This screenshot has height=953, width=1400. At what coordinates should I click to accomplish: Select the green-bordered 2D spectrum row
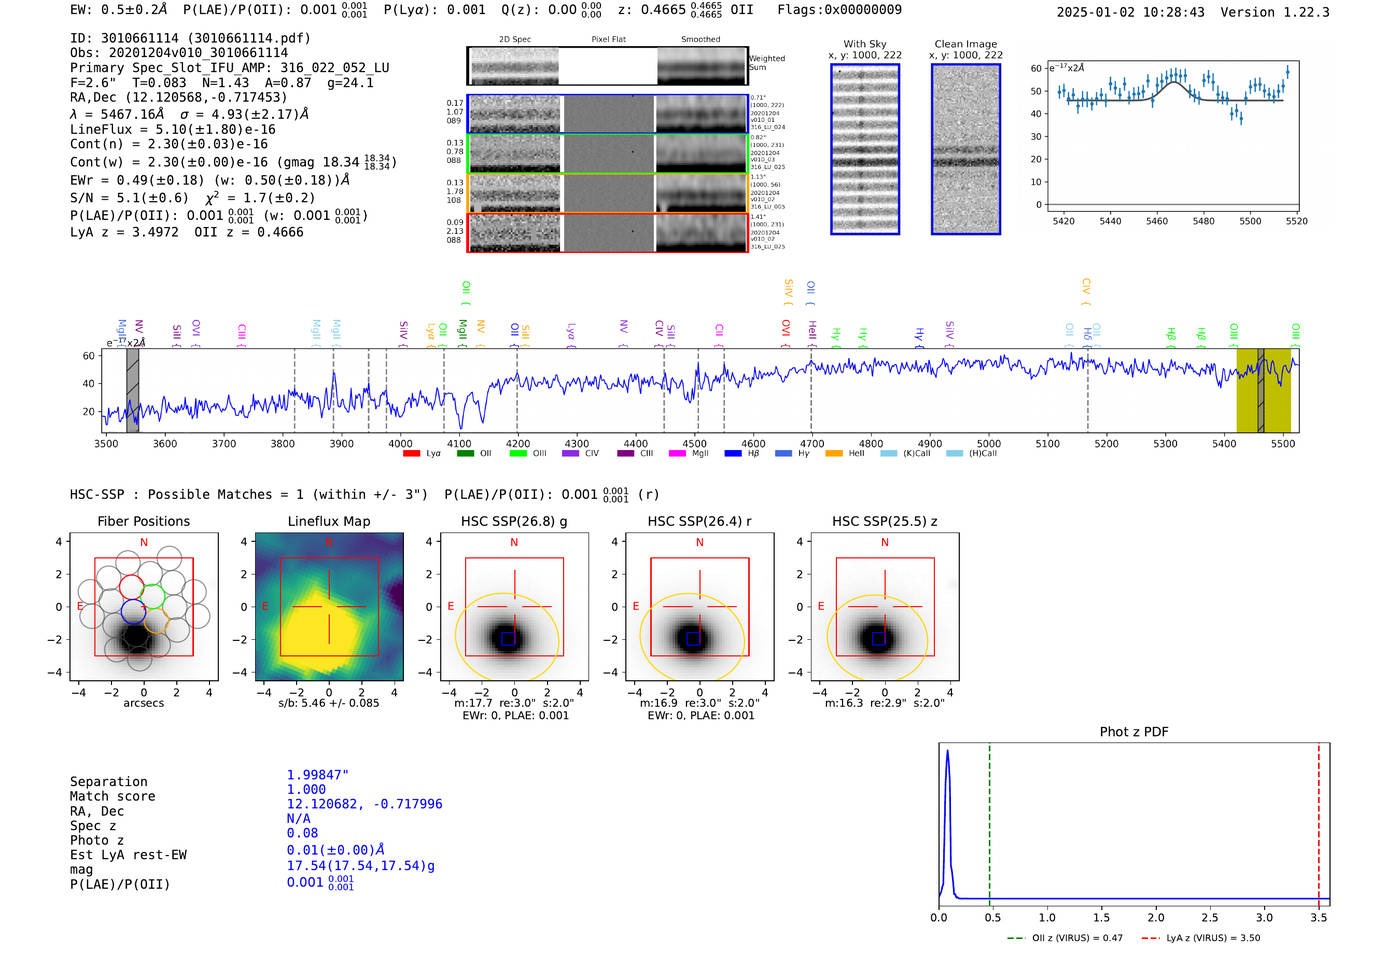click(x=608, y=154)
